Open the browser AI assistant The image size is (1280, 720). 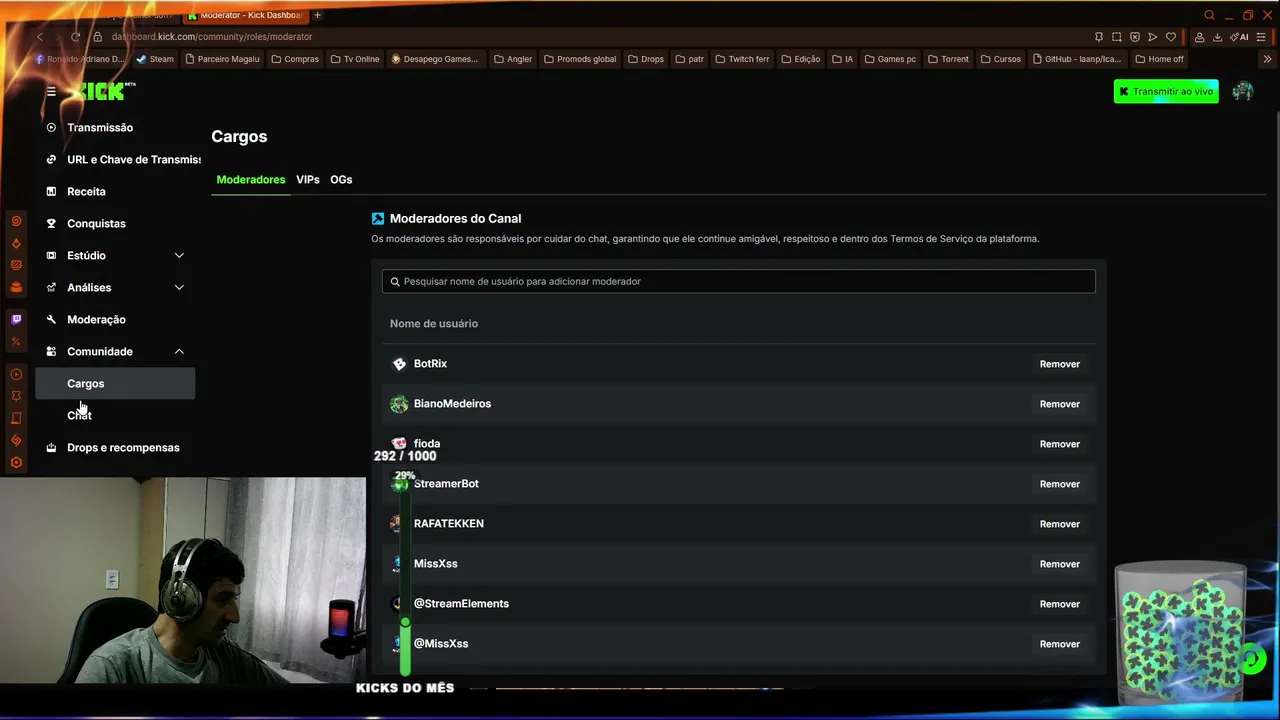pyautogui.click(x=1240, y=37)
